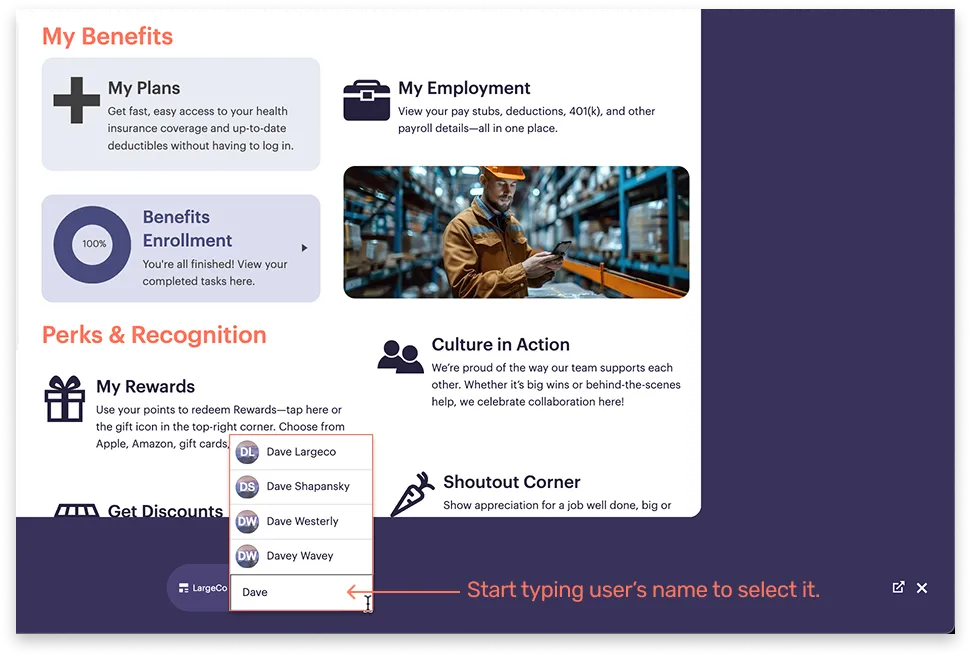Viewport: 971px width, 657px height.
Task: Open the preview in a new window icon
Action: 899,588
